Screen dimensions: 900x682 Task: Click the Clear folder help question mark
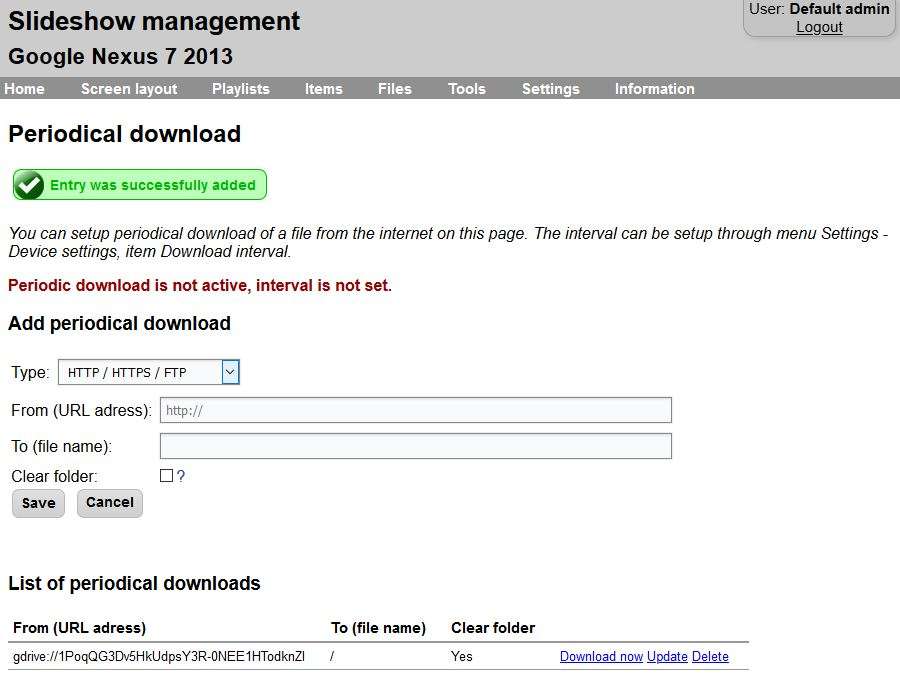pos(181,476)
